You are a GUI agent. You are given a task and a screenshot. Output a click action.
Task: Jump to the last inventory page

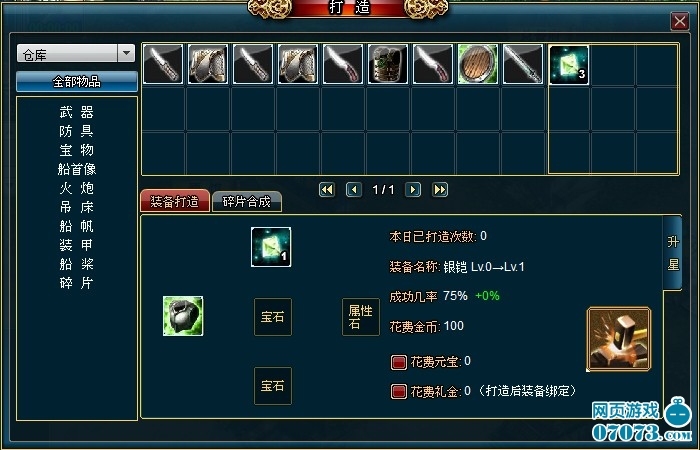pyautogui.click(x=440, y=190)
